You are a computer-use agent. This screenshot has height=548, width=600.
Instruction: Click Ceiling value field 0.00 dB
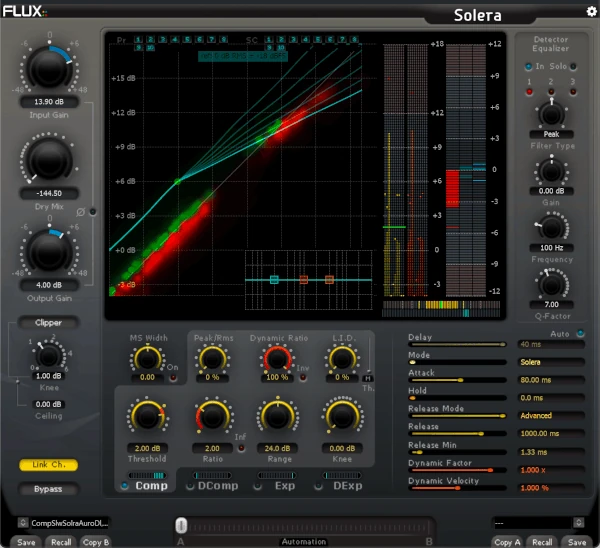tap(49, 404)
